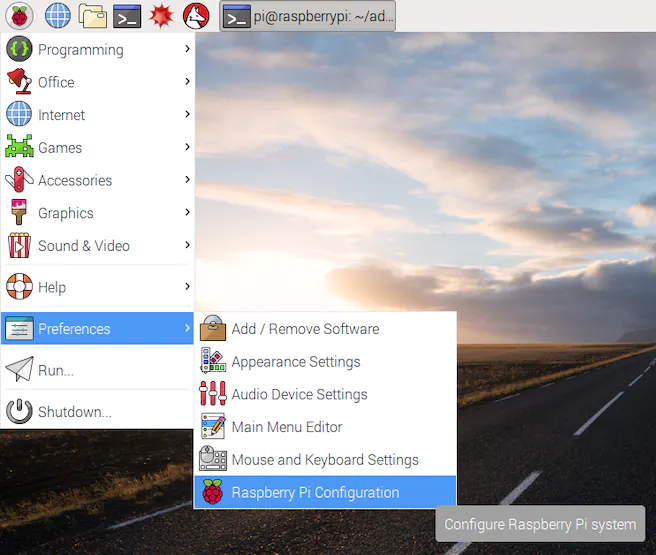Viewport: 656px width, 555px height.
Task: Click the Office desk lamp icon
Action: click(19, 82)
